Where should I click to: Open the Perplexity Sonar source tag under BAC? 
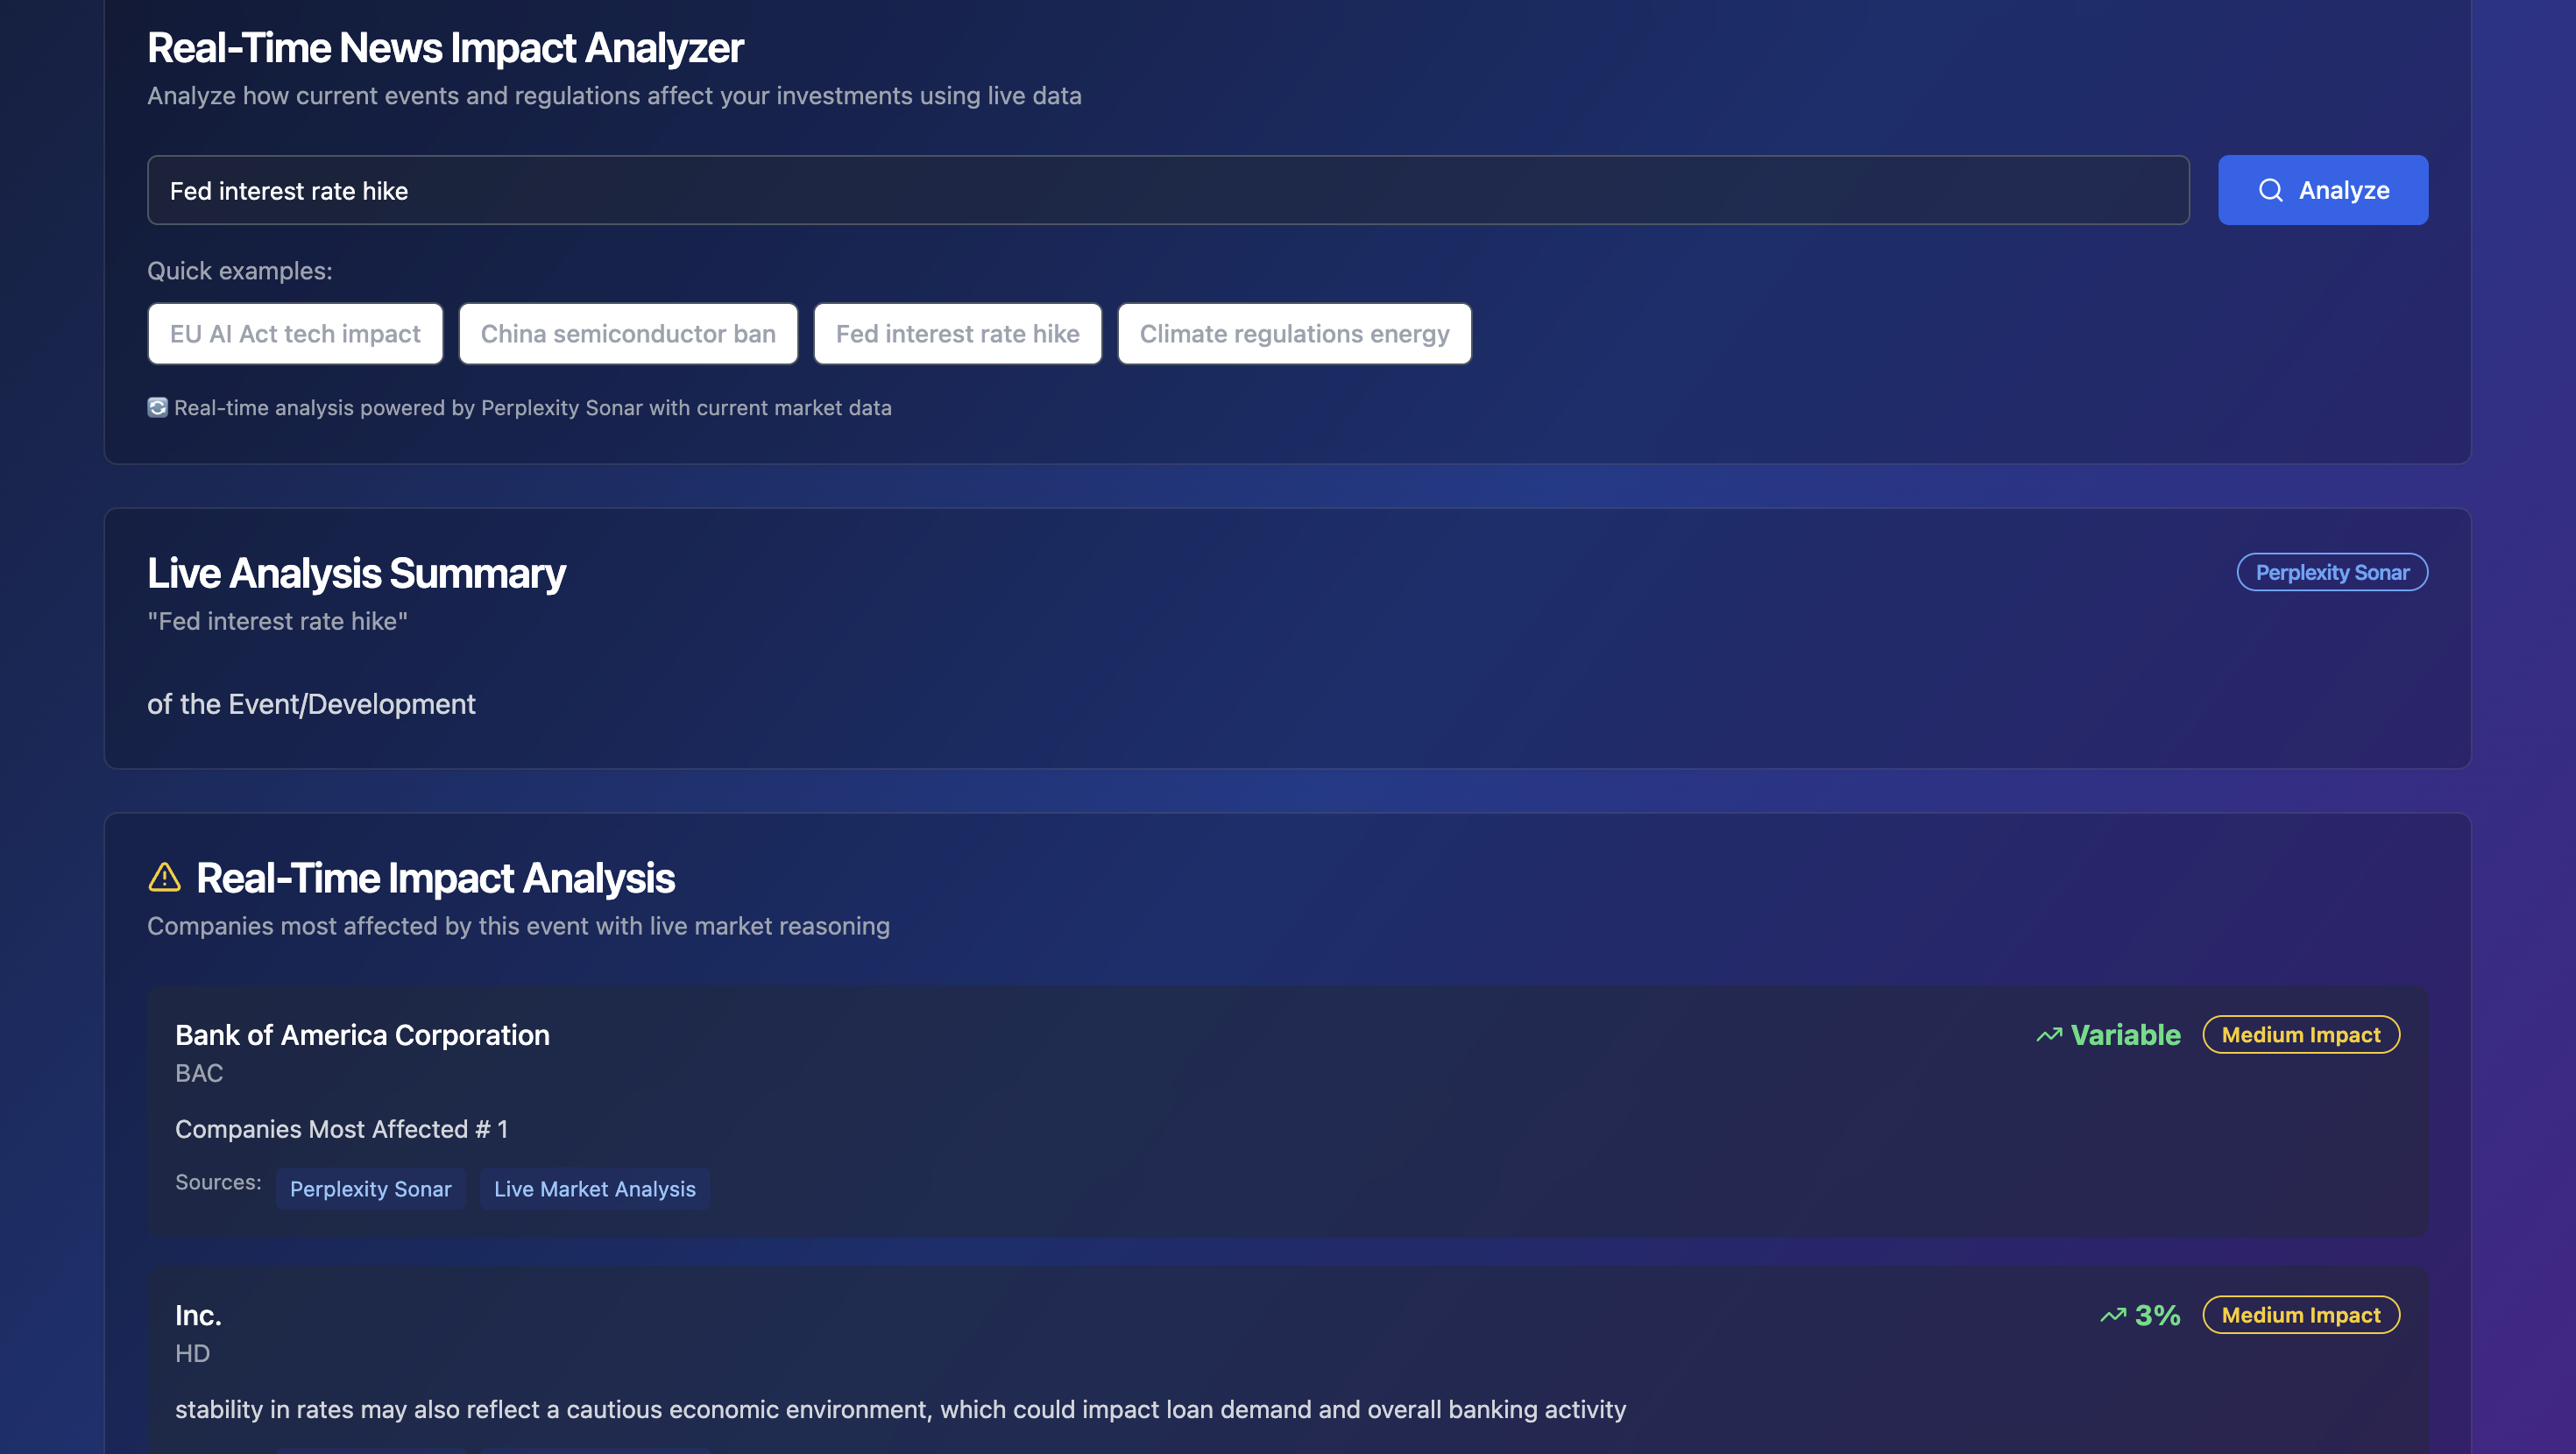pos(370,1189)
